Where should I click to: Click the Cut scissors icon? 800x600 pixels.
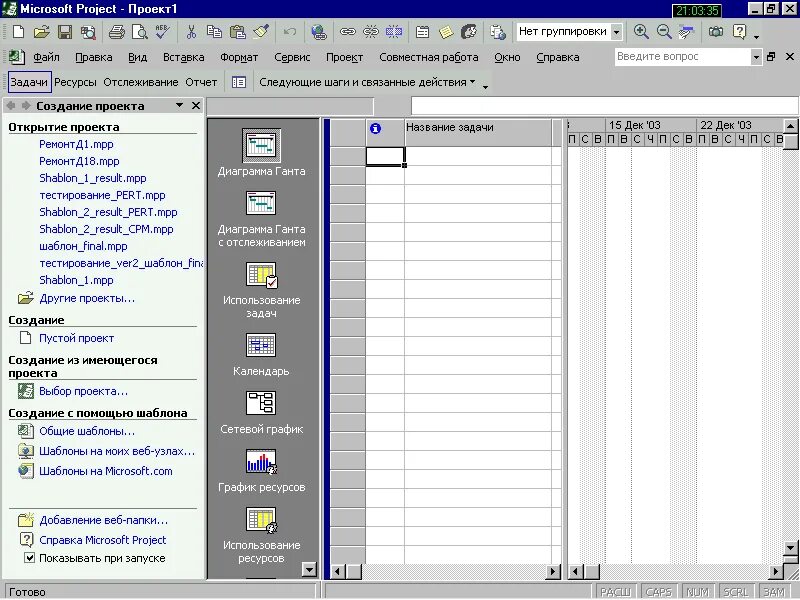pyautogui.click(x=191, y=32)
